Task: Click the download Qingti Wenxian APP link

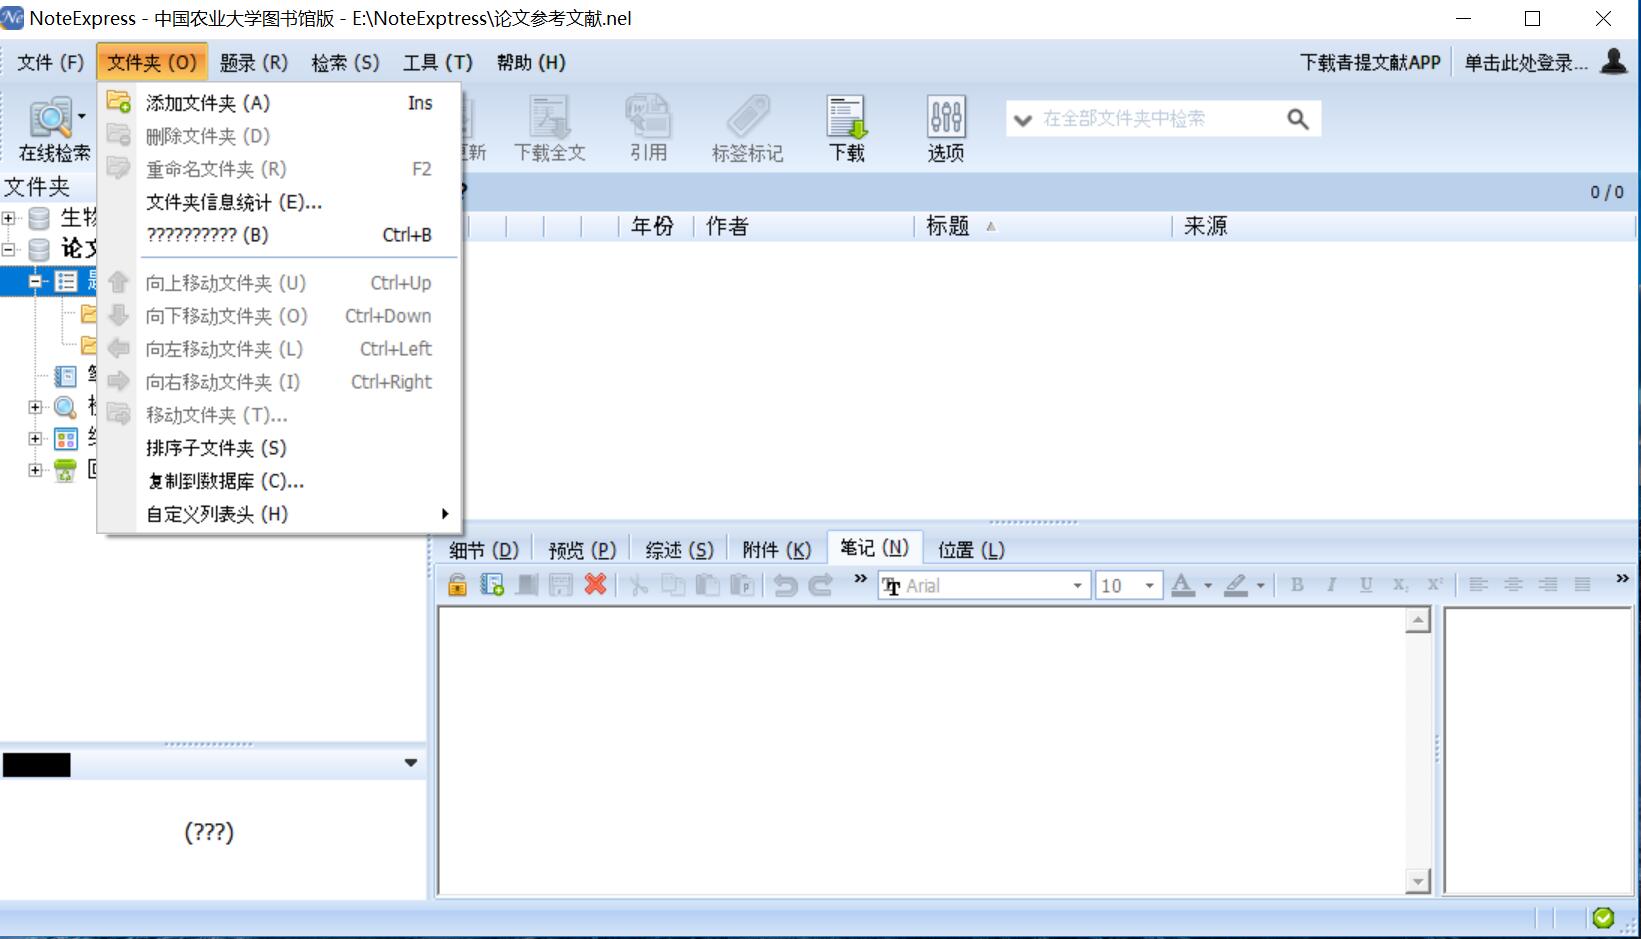Action: click(x=1370, y=62)
